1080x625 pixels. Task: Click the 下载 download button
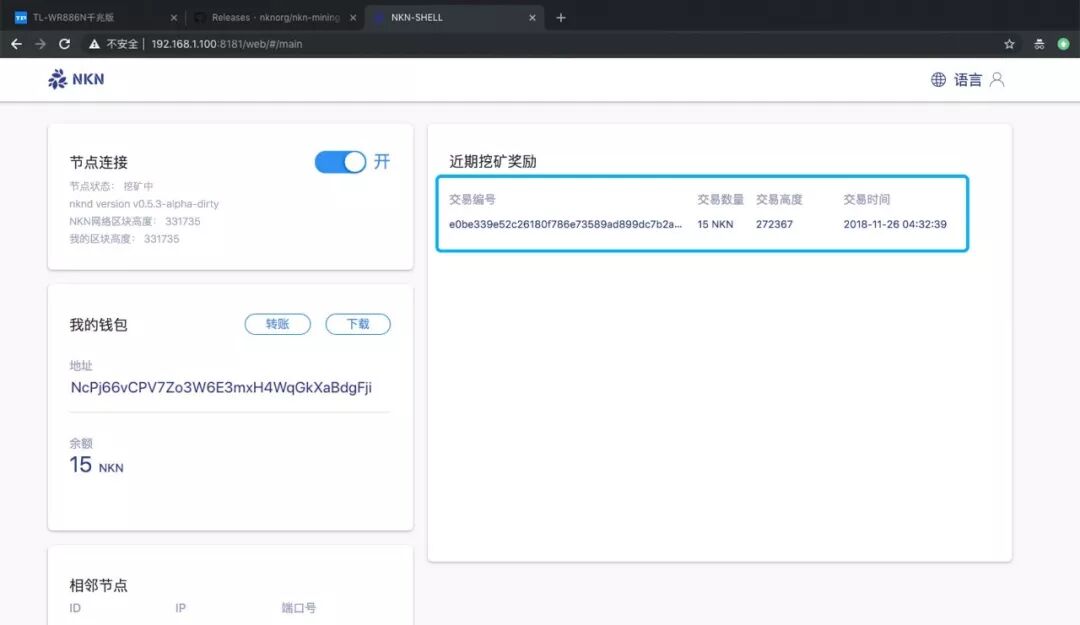click(358, 324)
